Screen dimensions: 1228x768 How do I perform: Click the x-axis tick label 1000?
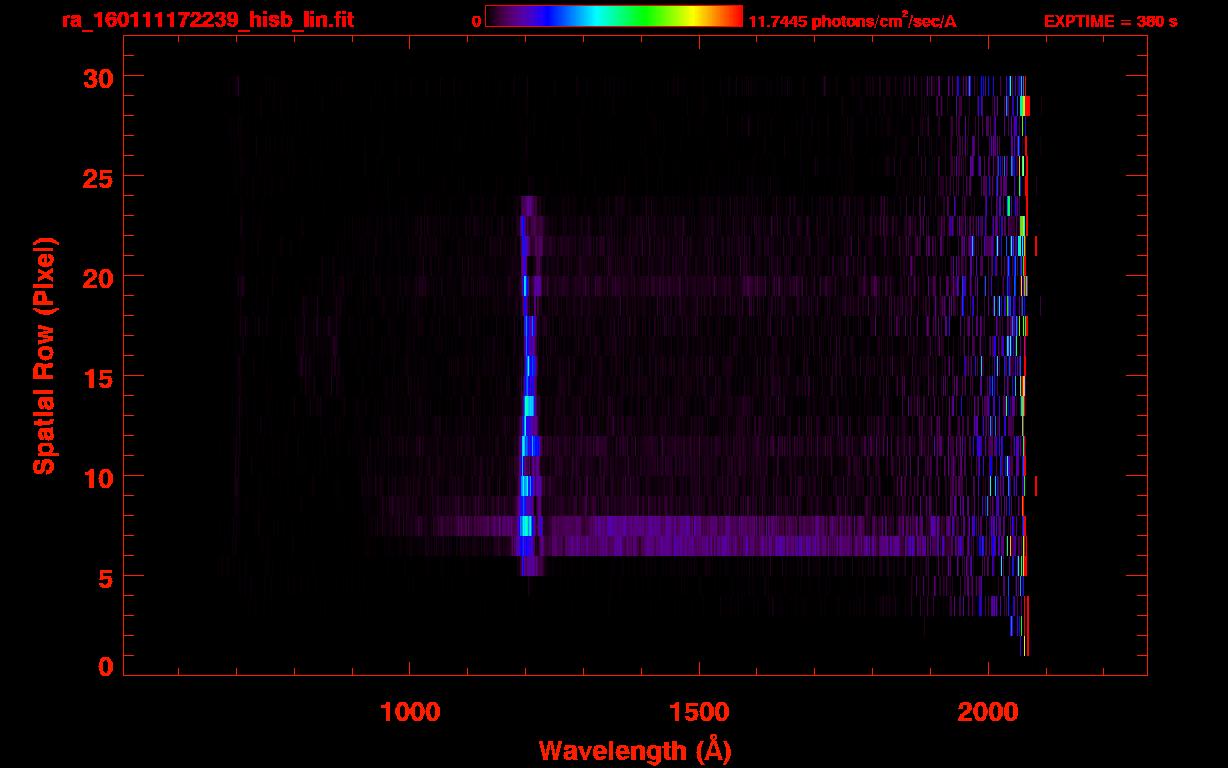[410, 712]
